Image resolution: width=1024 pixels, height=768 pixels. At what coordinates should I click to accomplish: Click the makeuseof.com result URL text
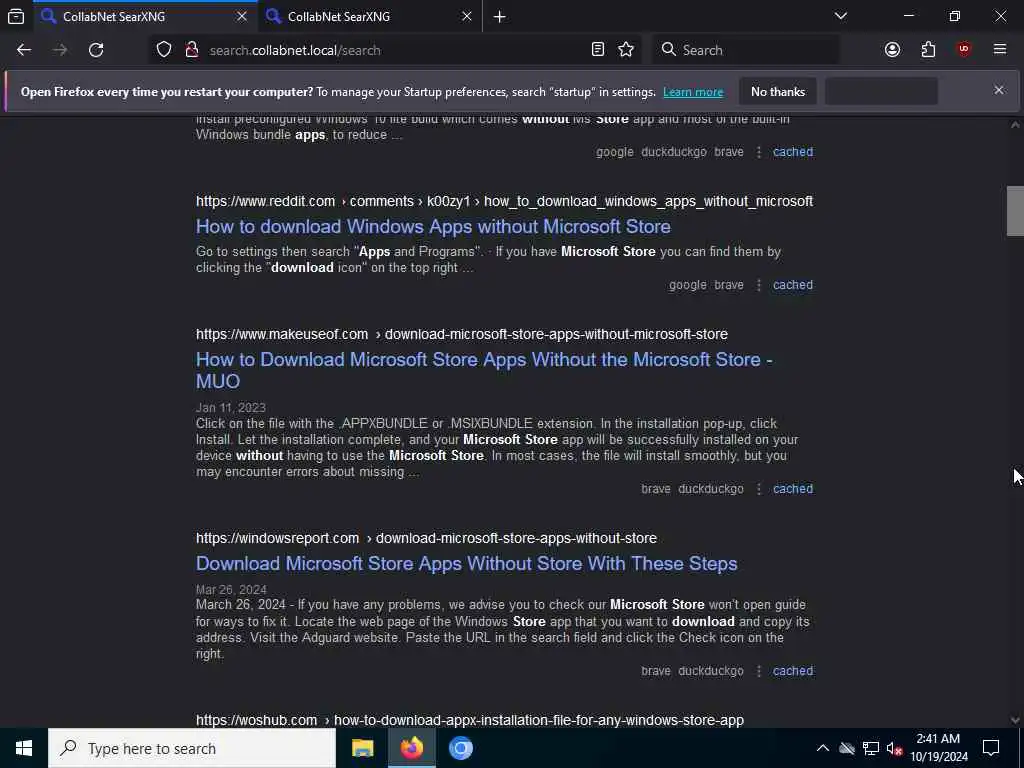(462, 334)
